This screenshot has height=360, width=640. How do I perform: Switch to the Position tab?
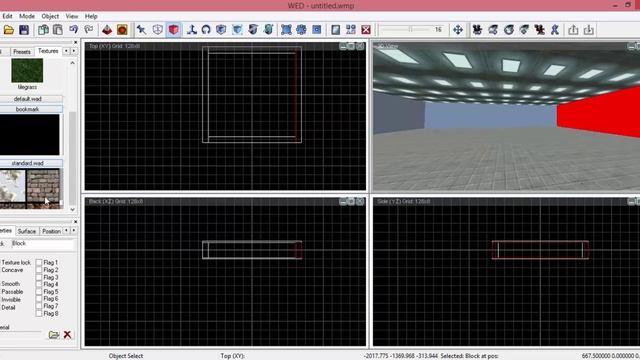pos(51,231)
